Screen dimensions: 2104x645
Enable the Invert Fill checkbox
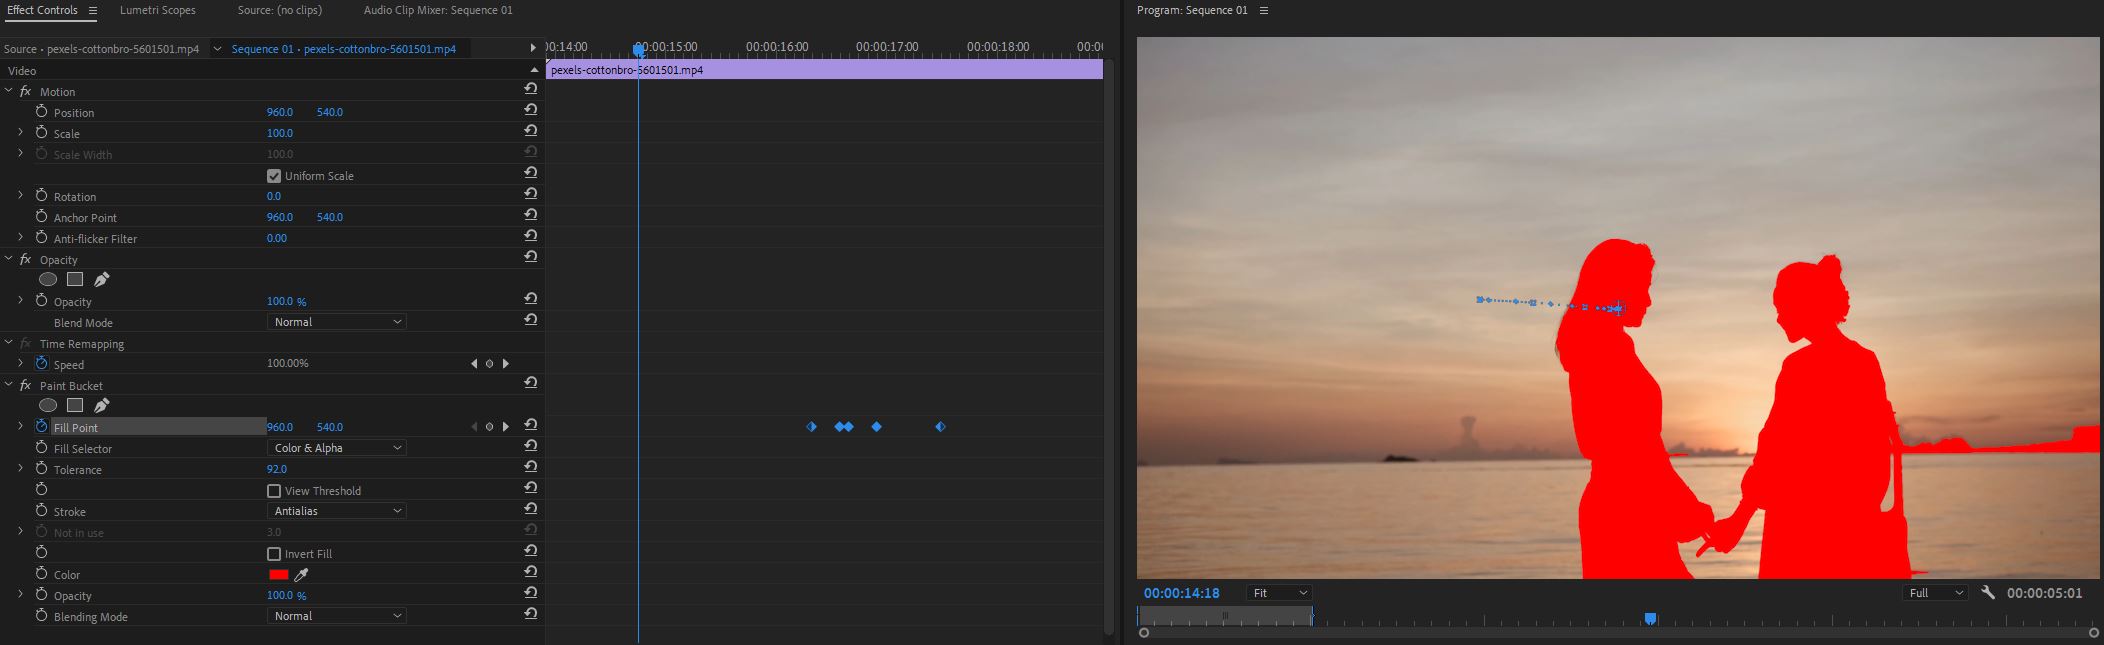(274, 554)
